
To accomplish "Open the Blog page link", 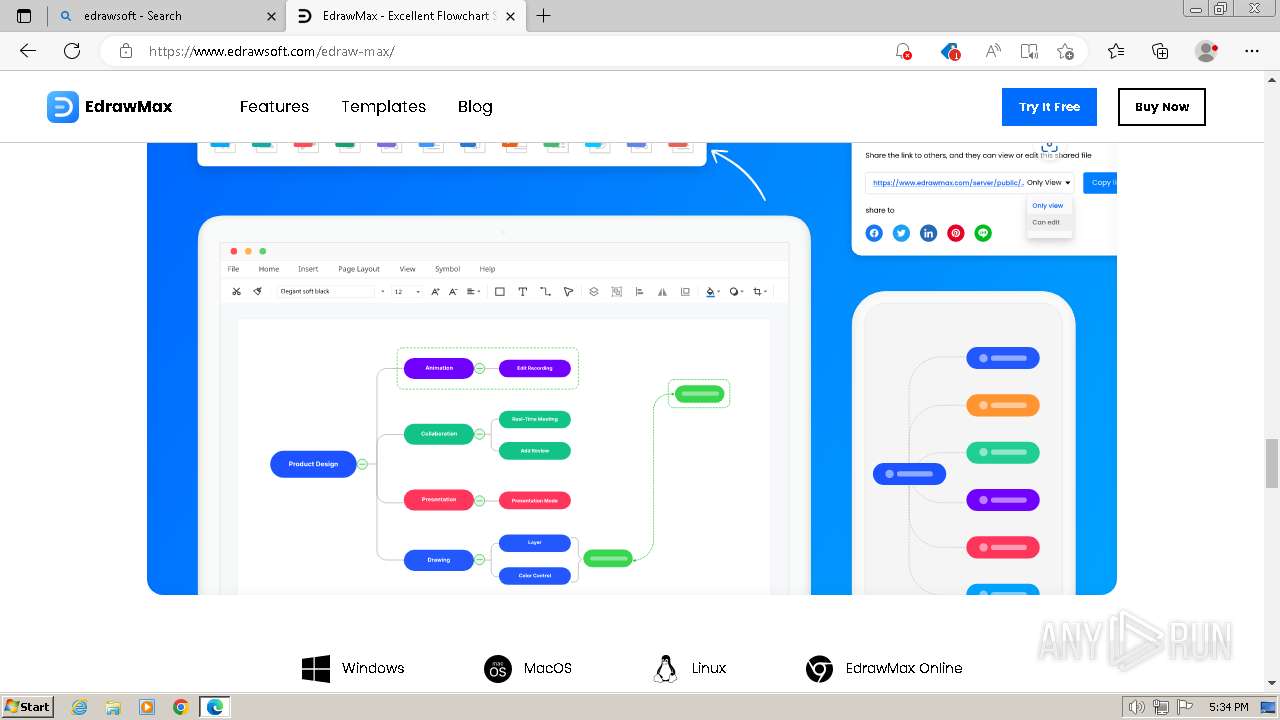I will [x=475, y=107].
